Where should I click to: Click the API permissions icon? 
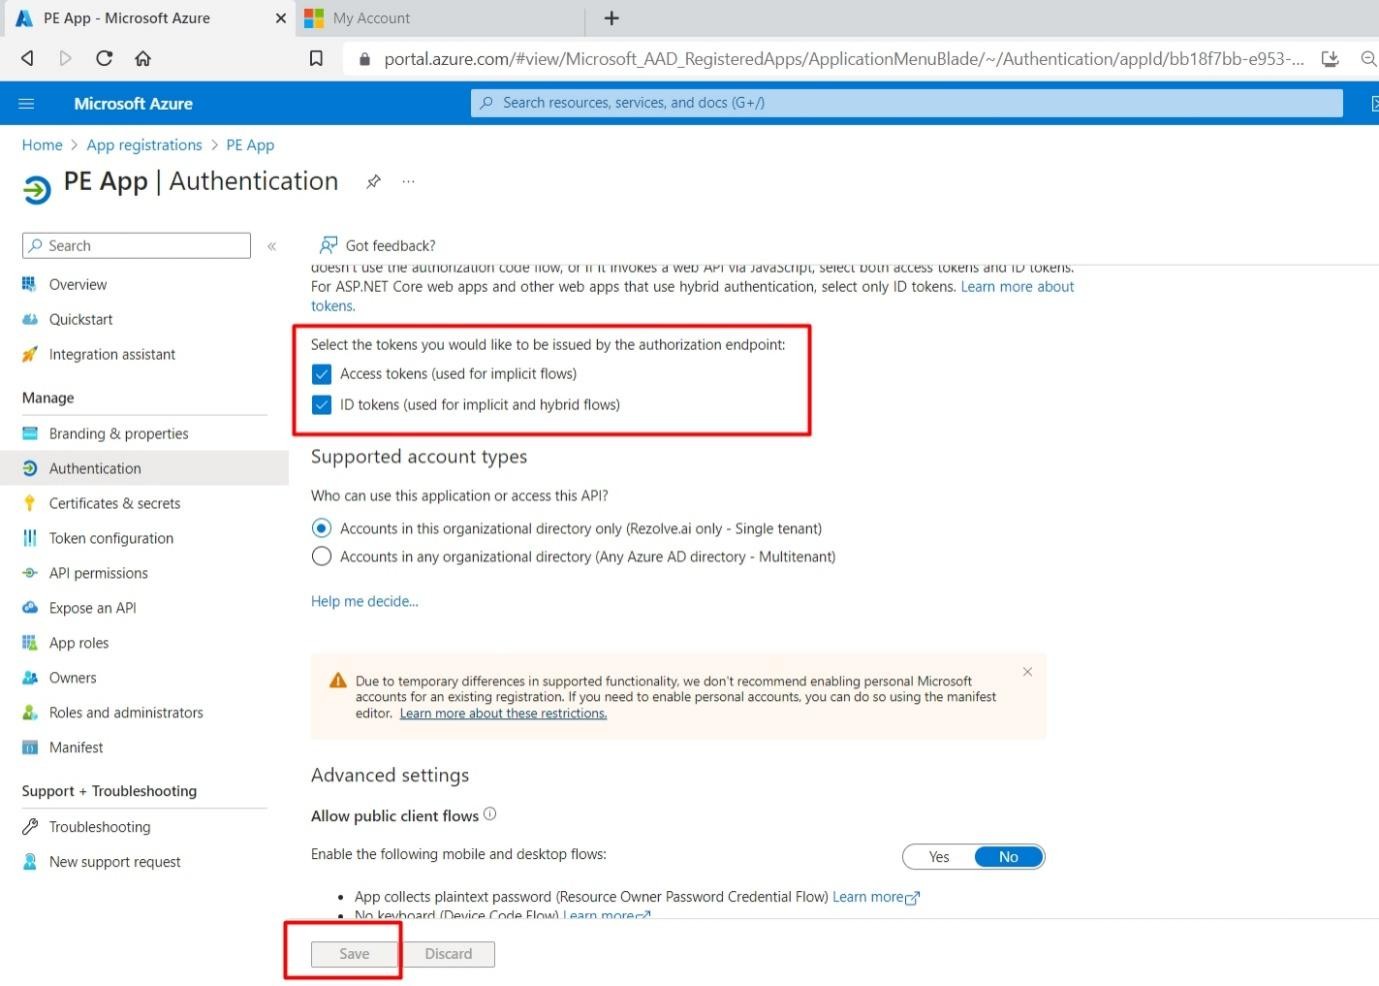click(x=30, y=573)
